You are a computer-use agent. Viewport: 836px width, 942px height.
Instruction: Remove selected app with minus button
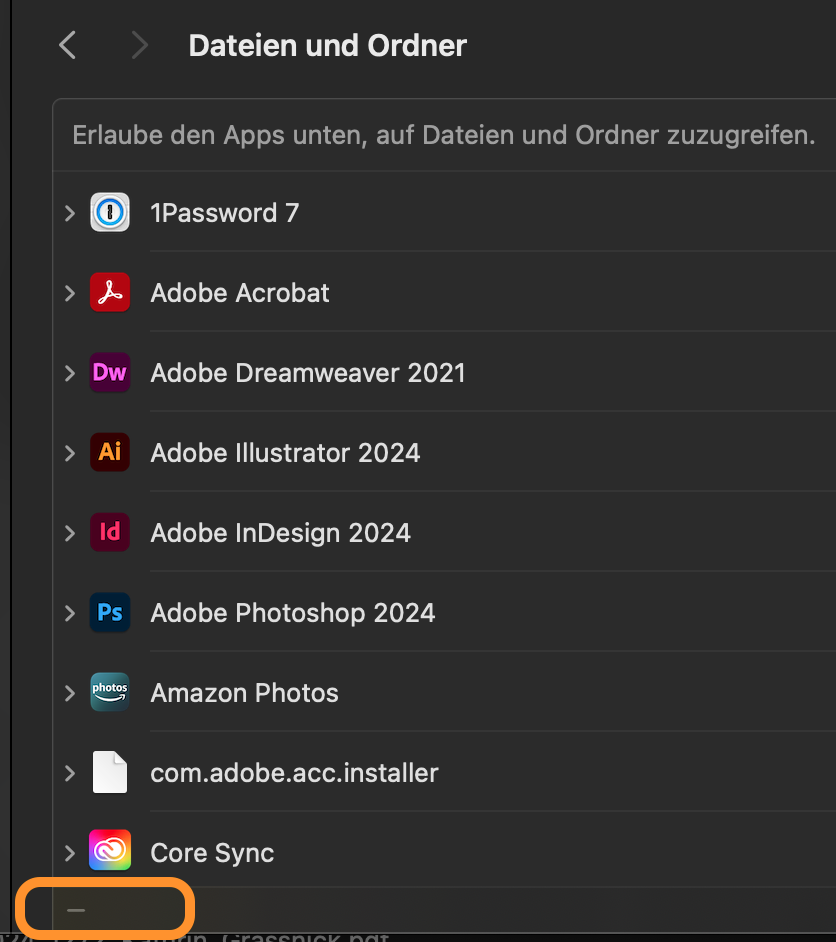click(76, 910)
